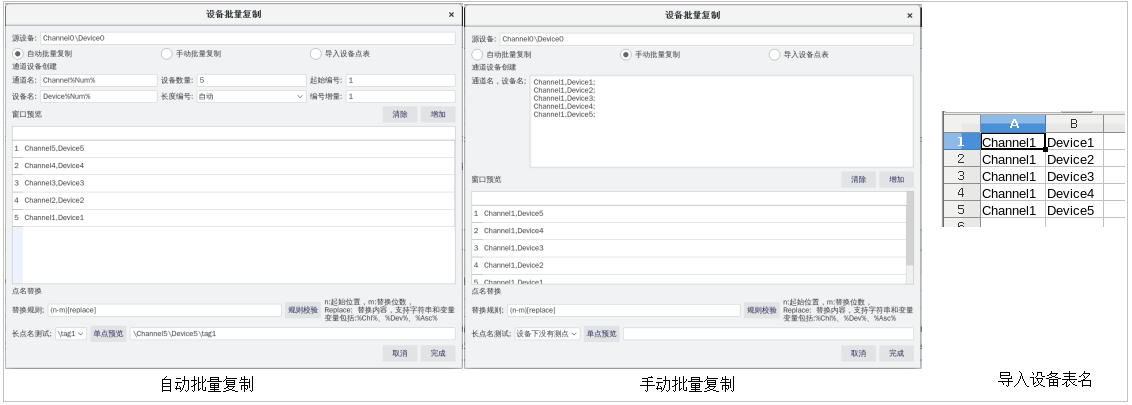Select 自动批量复制 radio in right dialog

point(477,54)
